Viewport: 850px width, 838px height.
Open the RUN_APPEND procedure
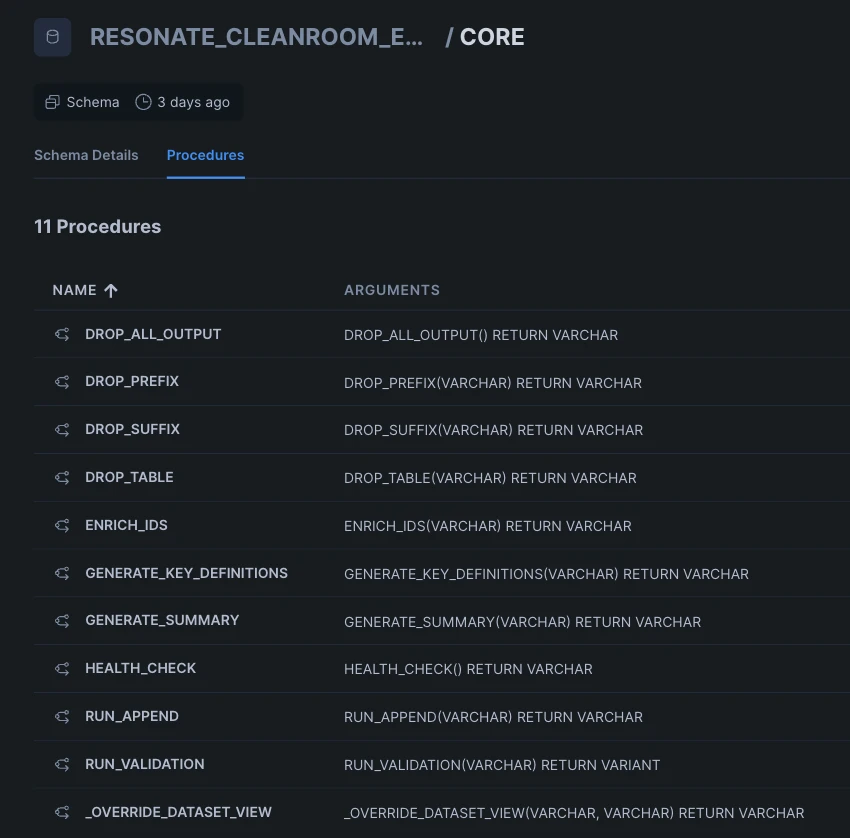(132, 716)
